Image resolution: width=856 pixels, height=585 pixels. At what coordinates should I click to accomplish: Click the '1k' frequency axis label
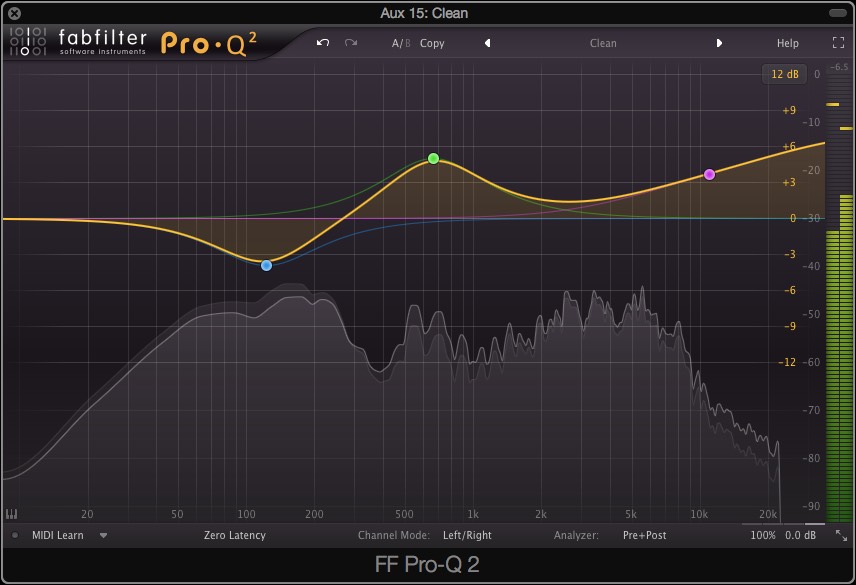click(473, 514)
